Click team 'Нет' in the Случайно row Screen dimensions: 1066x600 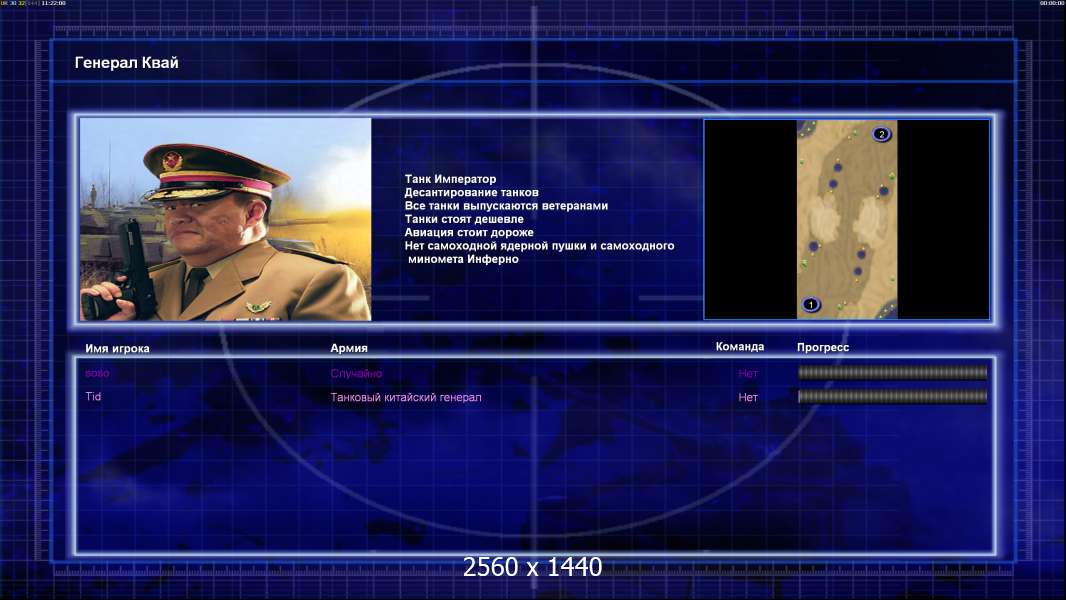[748, 373]
